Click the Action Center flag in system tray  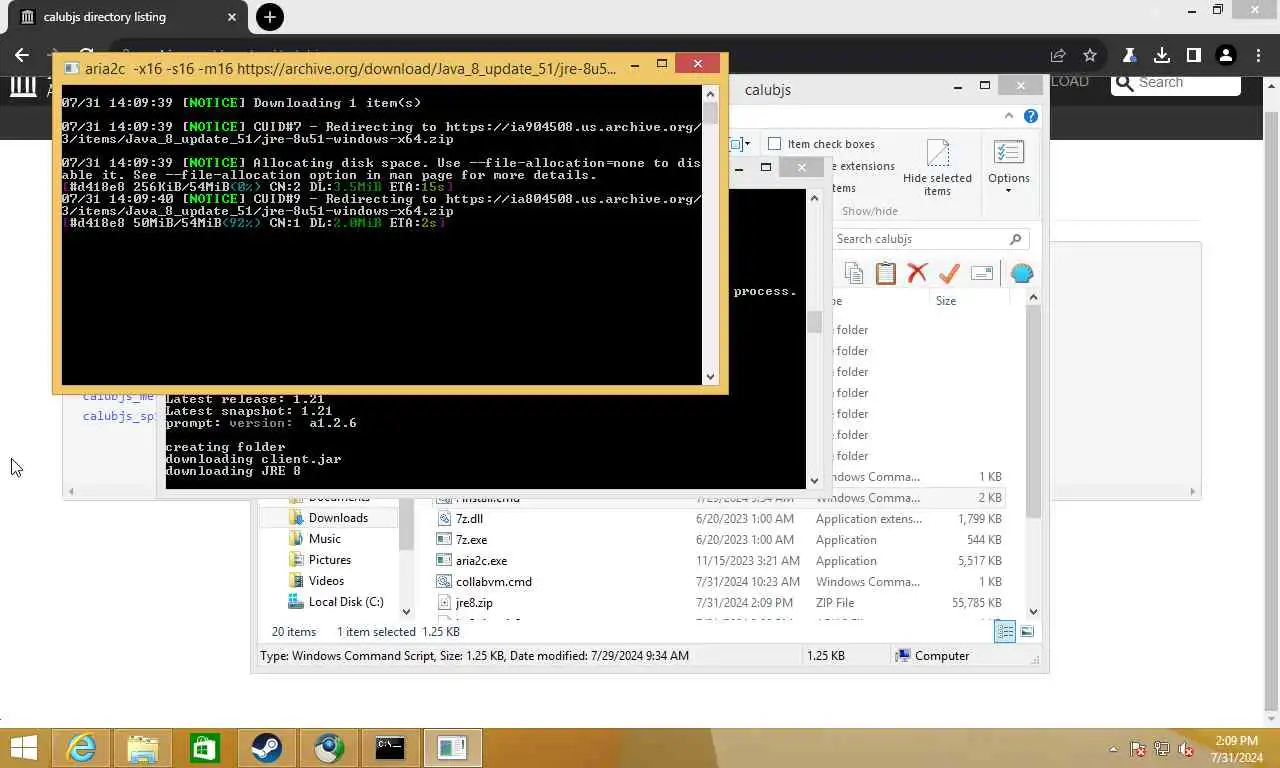pyautogui.click(x=1138, y=749)
